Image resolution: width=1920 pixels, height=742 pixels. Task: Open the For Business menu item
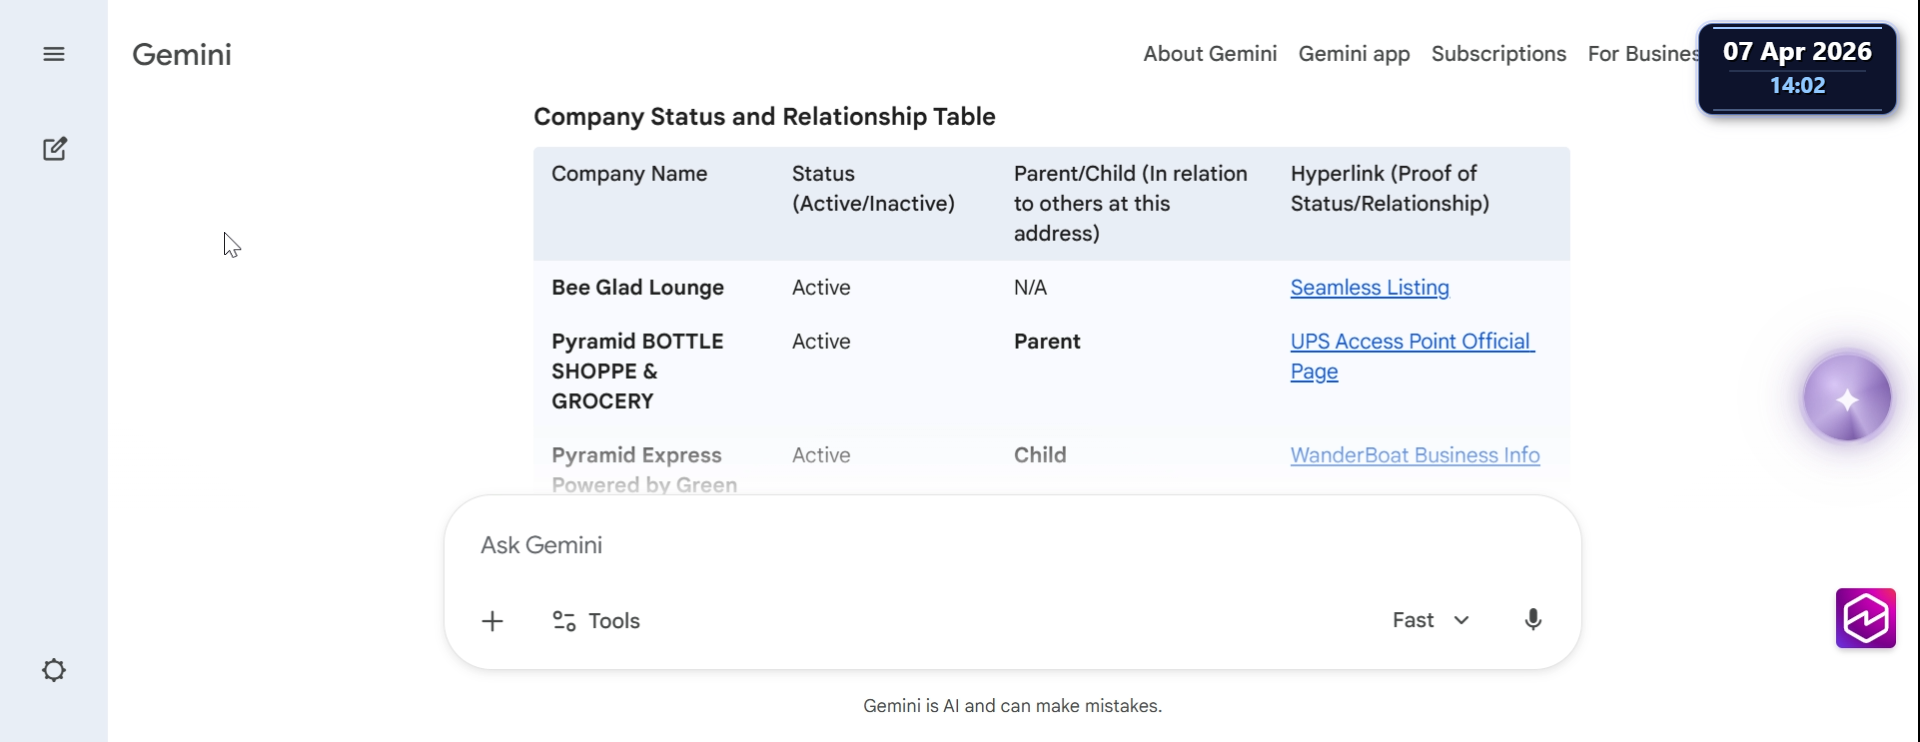[1641, 54]
